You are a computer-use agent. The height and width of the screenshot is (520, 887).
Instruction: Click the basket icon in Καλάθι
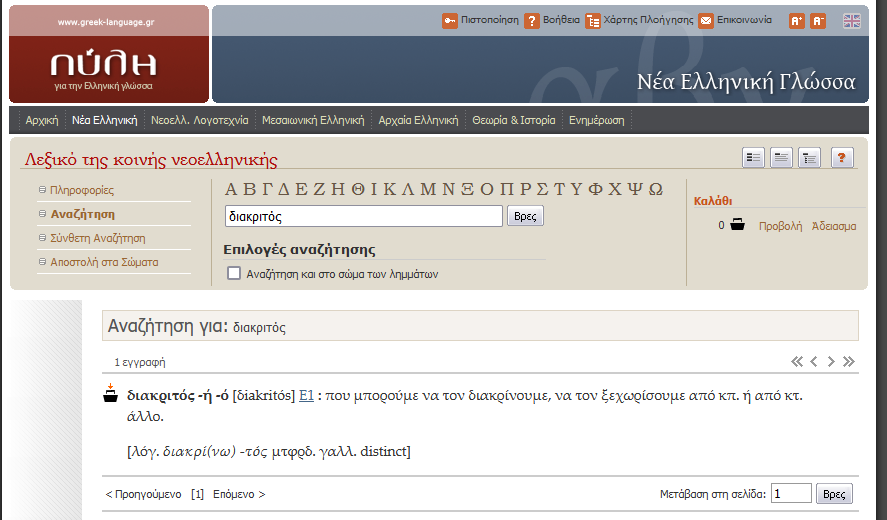[x=738, y=225]
